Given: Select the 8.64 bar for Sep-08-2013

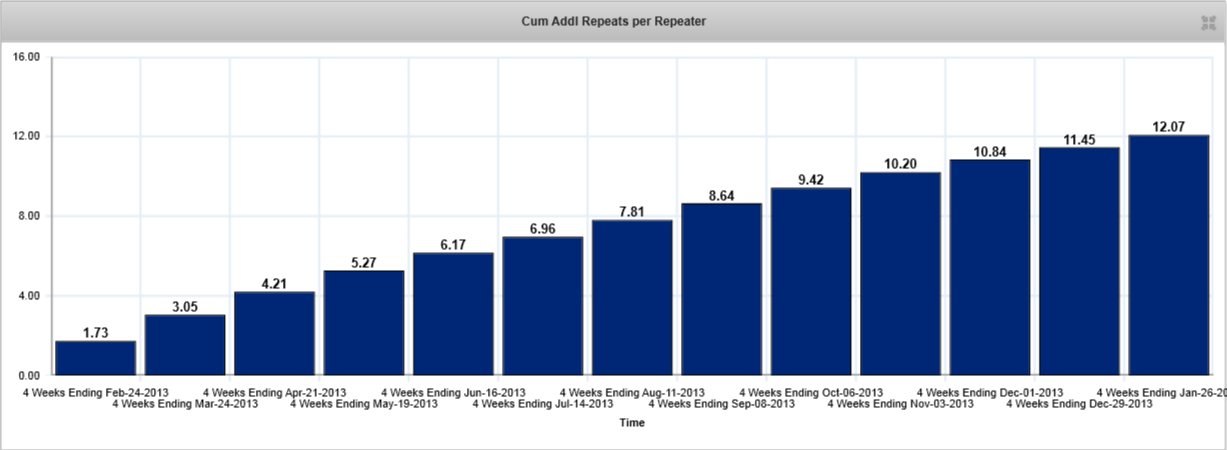Looking at the screenshot, I should point(721,289).
